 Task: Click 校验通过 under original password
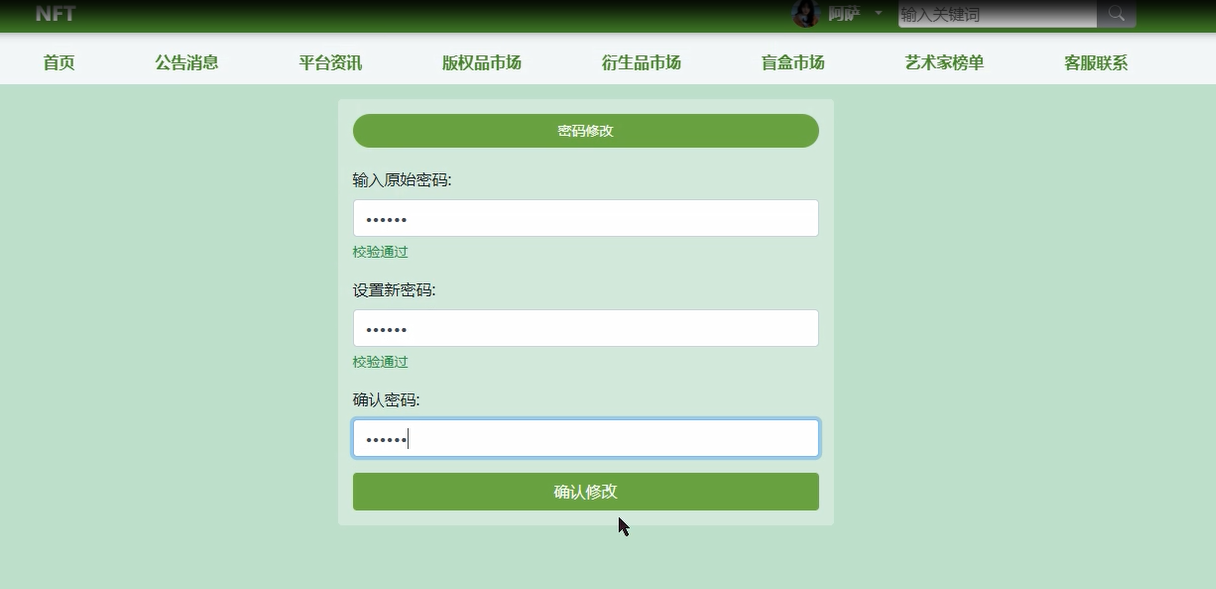click(x=380, y=252)
